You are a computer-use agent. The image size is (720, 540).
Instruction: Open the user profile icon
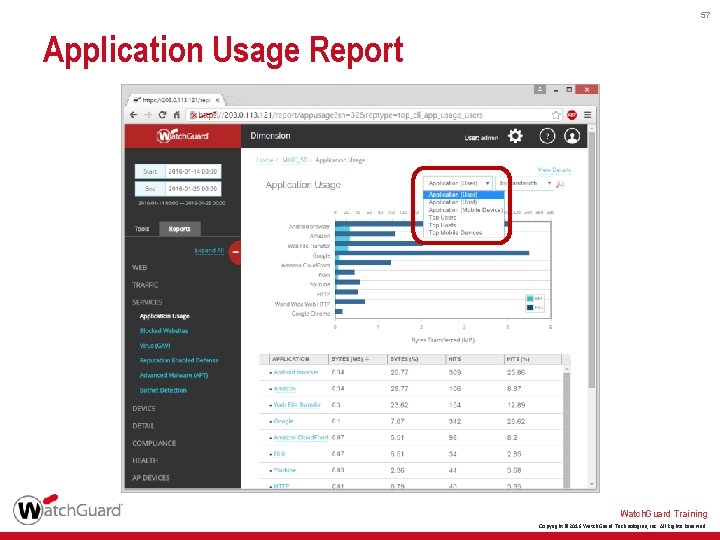pyautogui.click(x=572, y=136)
